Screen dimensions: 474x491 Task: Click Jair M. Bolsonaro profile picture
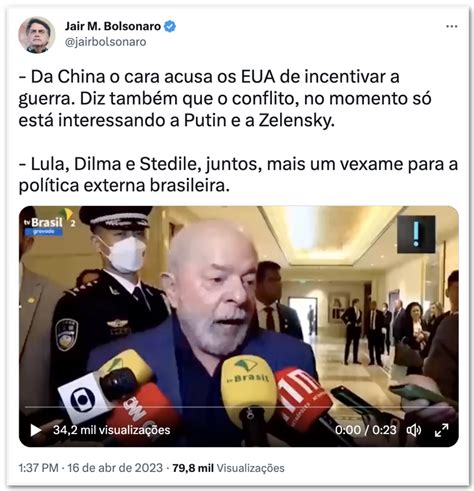click(37, 35)
